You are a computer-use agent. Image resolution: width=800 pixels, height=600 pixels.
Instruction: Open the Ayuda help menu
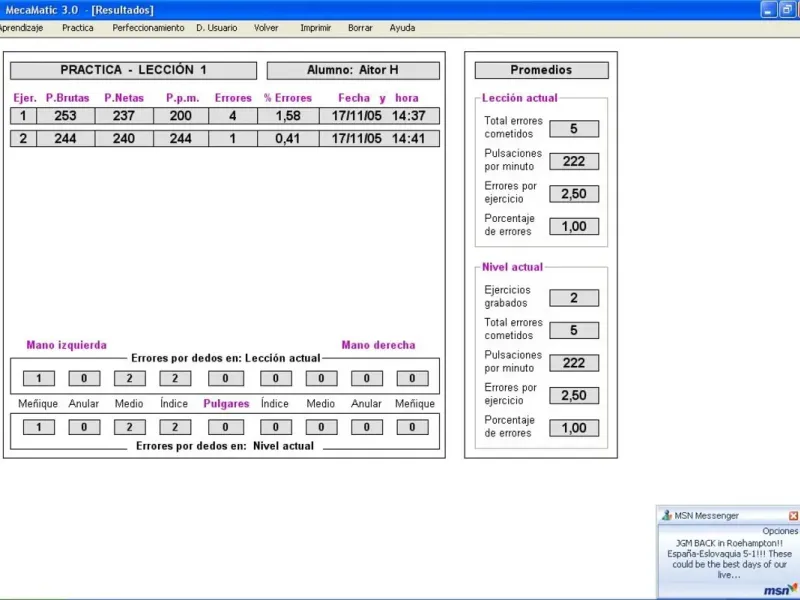(402, 28)
